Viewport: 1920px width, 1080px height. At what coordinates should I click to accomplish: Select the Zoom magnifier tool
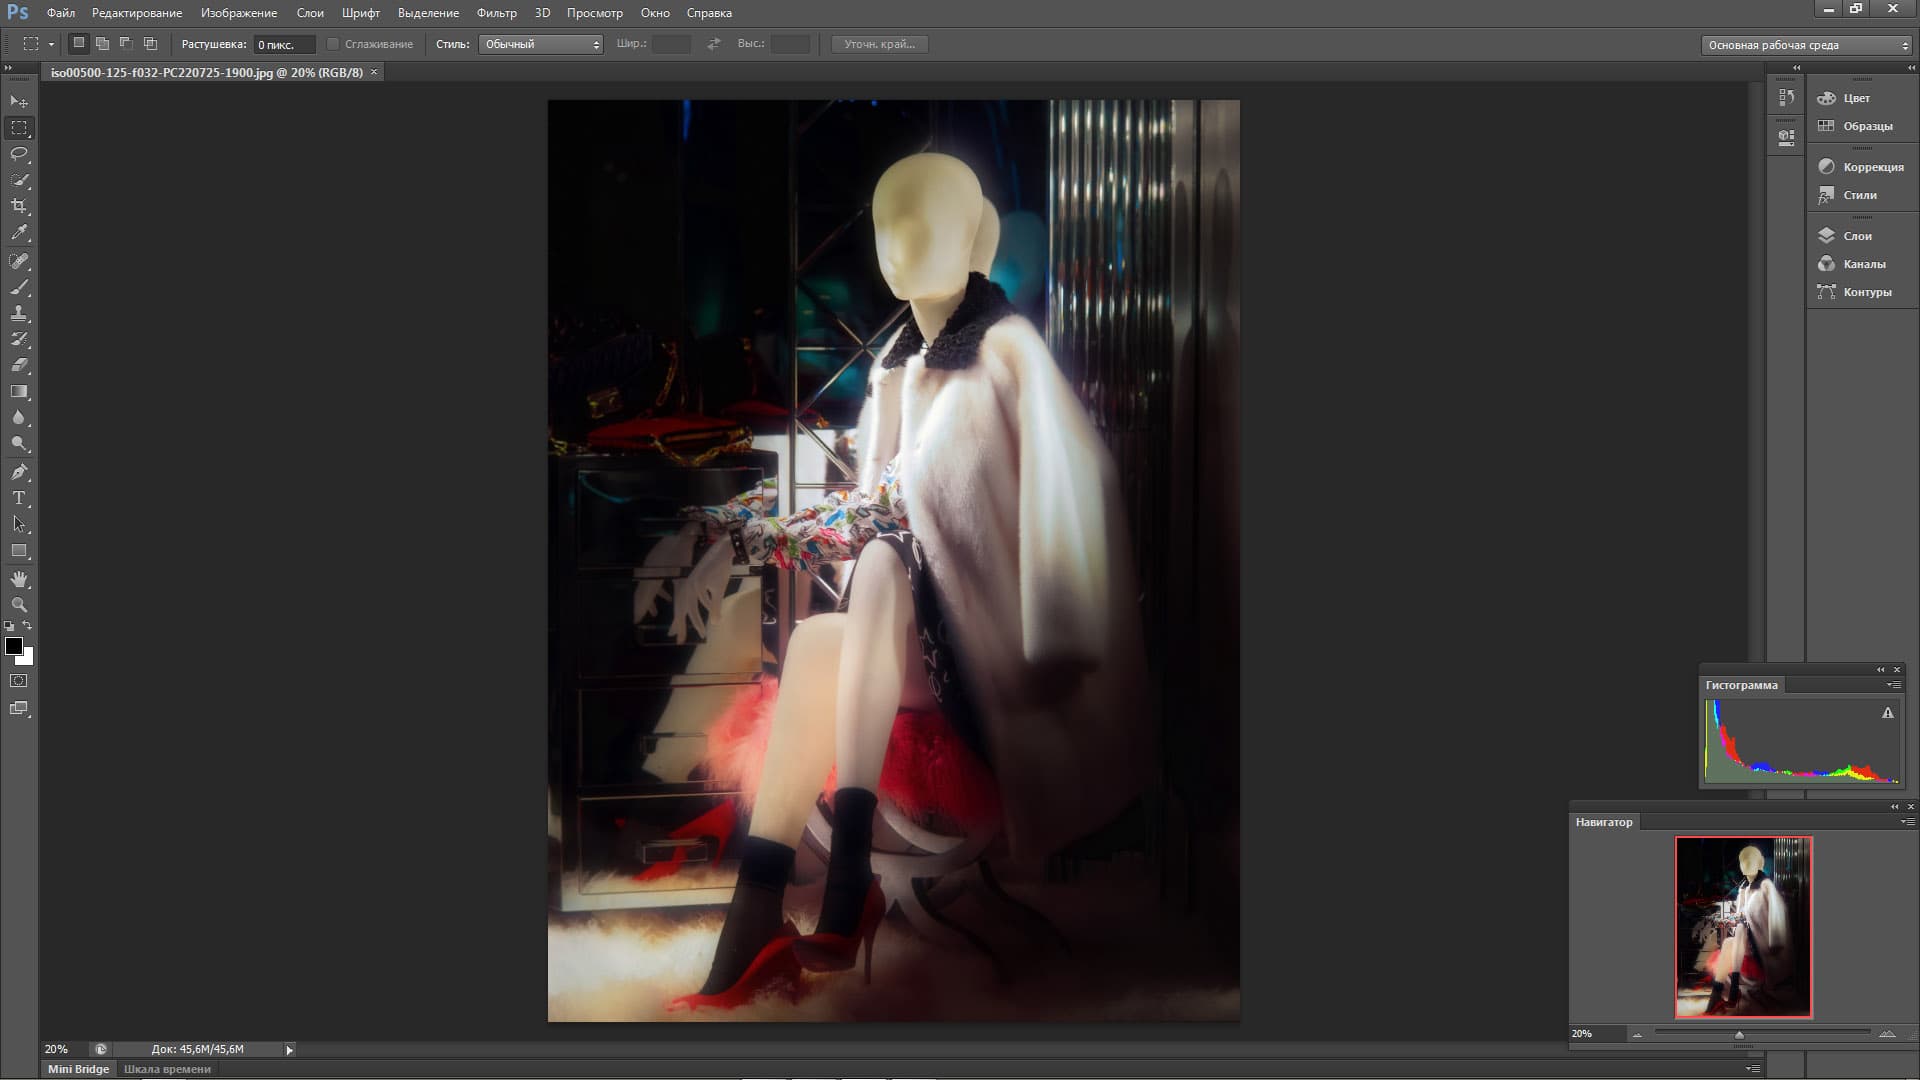(x=19, y=605)
